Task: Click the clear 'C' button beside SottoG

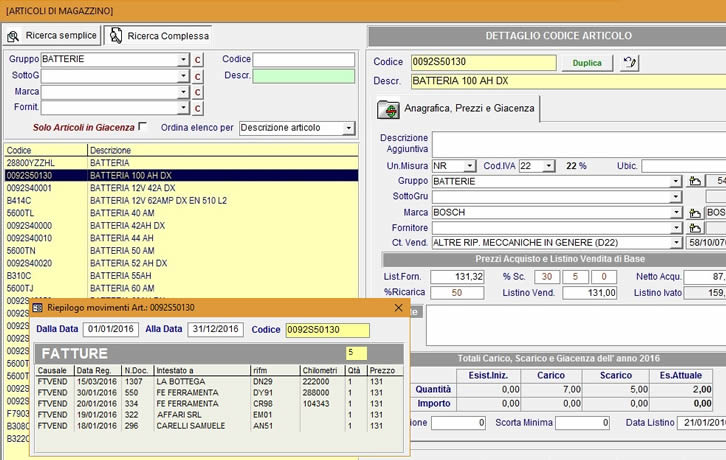Action: [198, 76]
